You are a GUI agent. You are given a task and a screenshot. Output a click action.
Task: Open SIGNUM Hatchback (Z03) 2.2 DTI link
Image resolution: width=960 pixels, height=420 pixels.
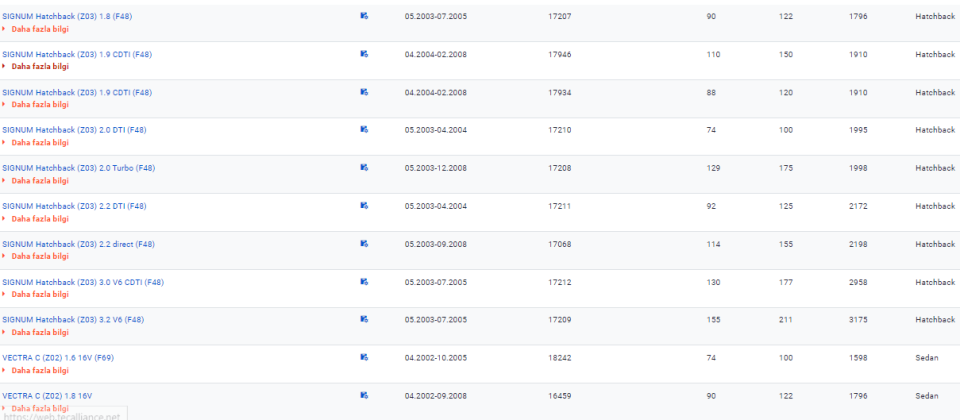(x=75, y=206)
